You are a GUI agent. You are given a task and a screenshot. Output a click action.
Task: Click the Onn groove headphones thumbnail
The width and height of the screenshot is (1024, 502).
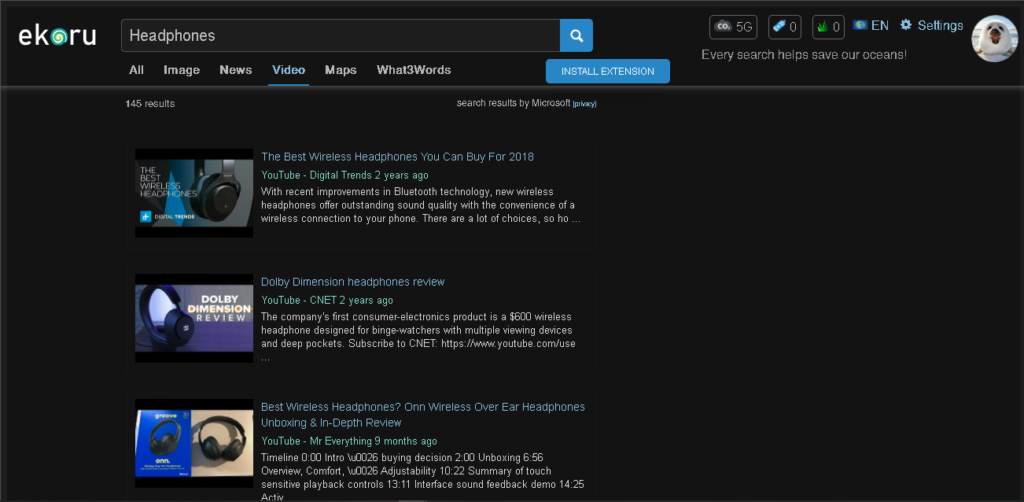(194, 443)
